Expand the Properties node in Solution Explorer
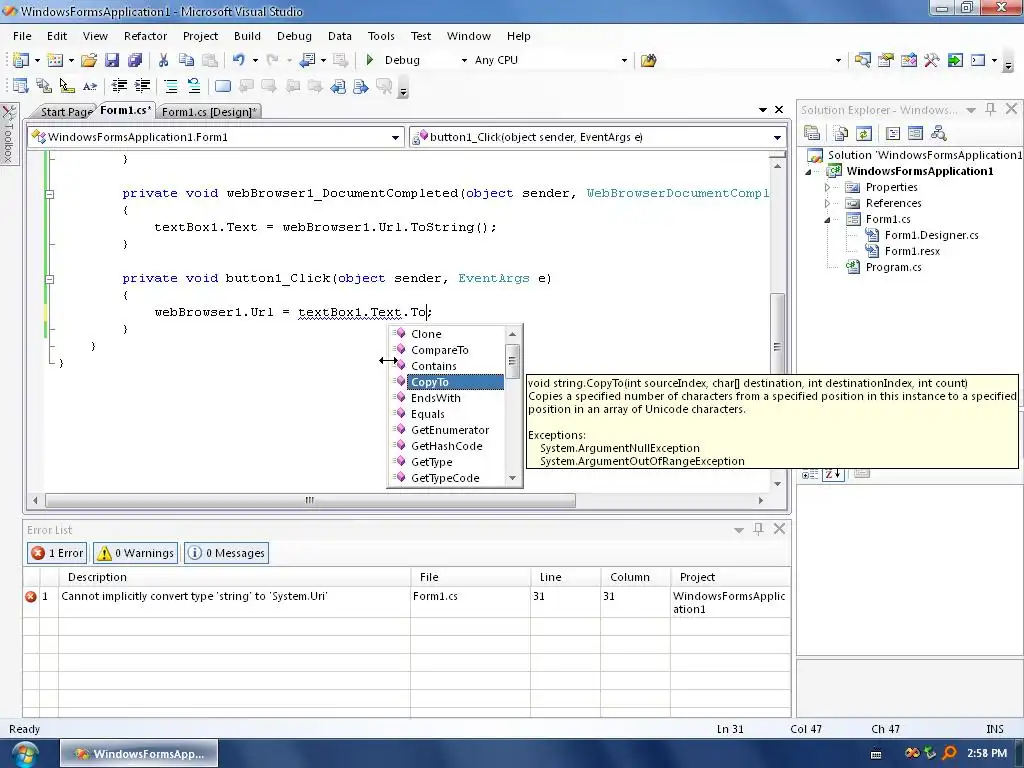Viewport: 1024px width, 768px height. coord(827,187)
